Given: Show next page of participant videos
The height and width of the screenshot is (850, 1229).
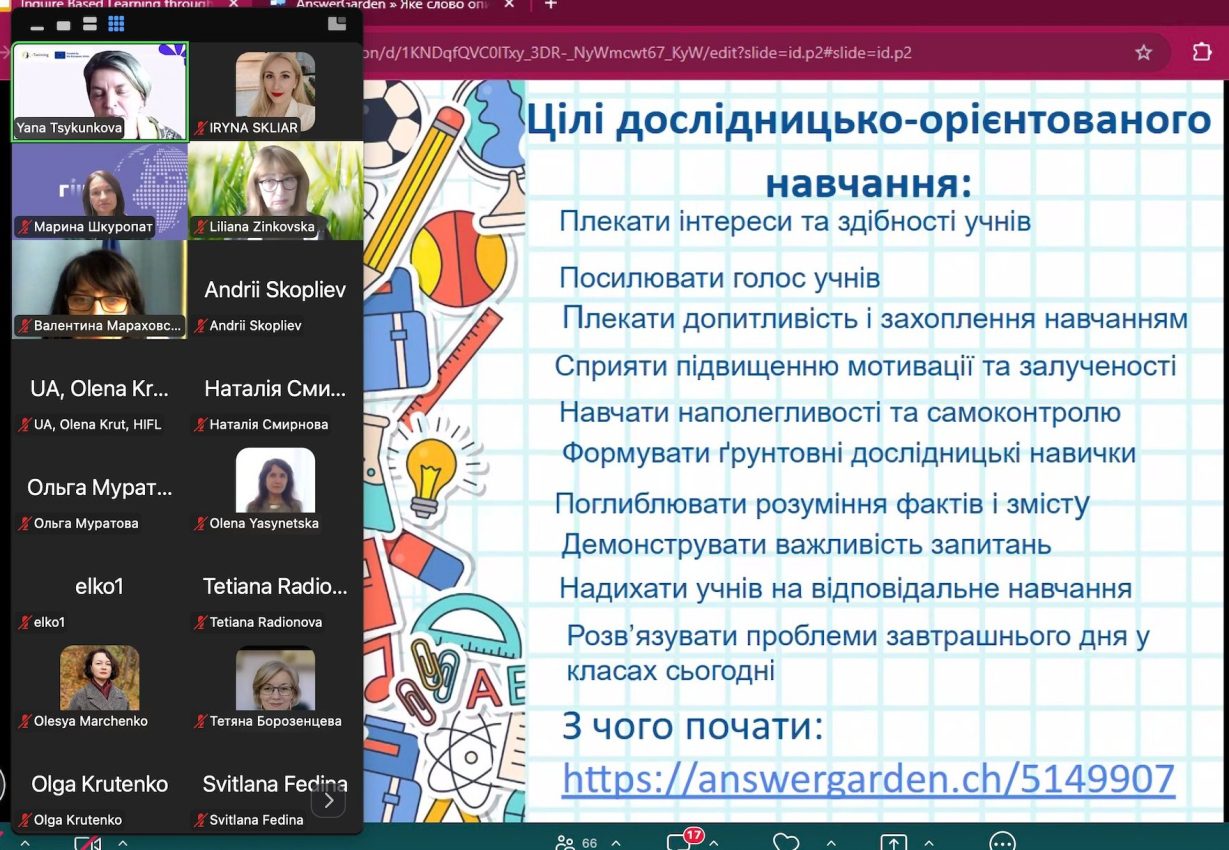Looking at the screenshot, I should [x=328, y=800].
